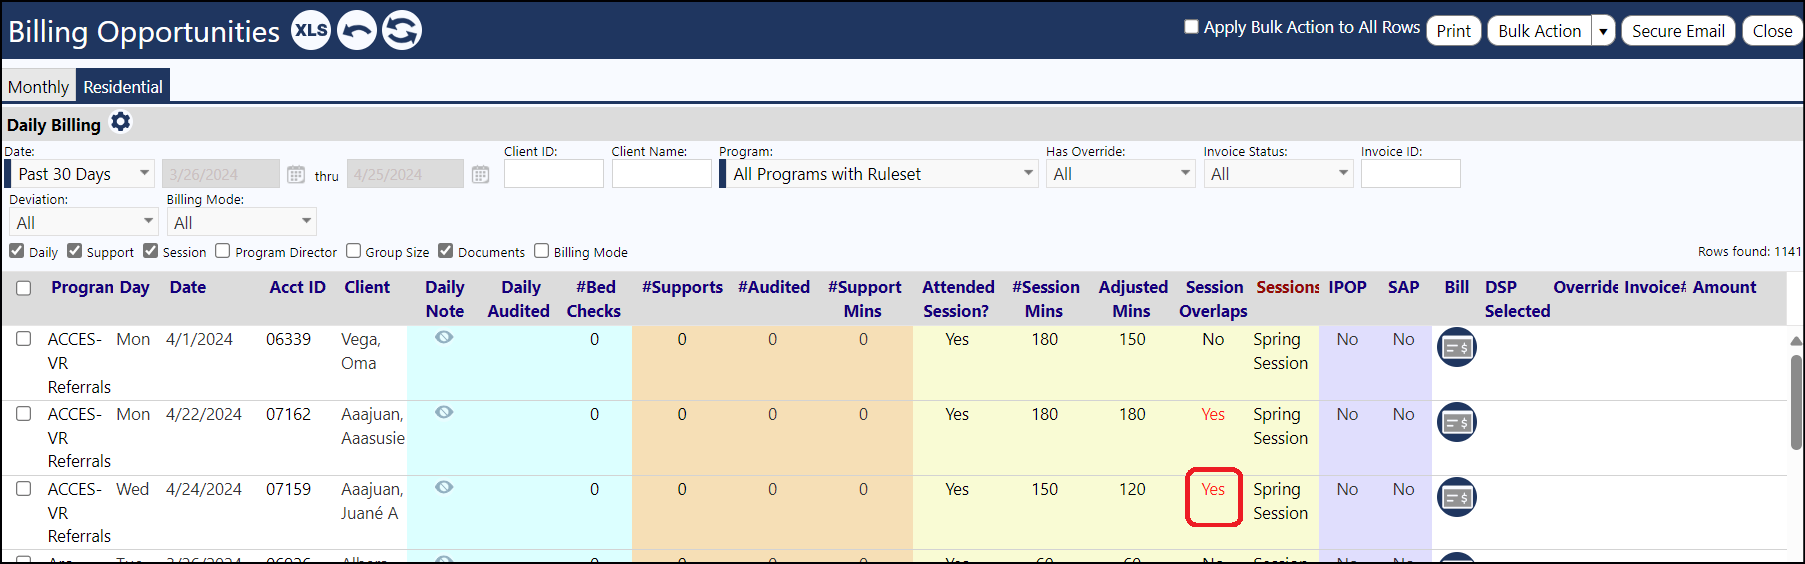Screen dimensions: 1805x564
Task: Sort by the Amount column header
Action: click(1724, 287)
